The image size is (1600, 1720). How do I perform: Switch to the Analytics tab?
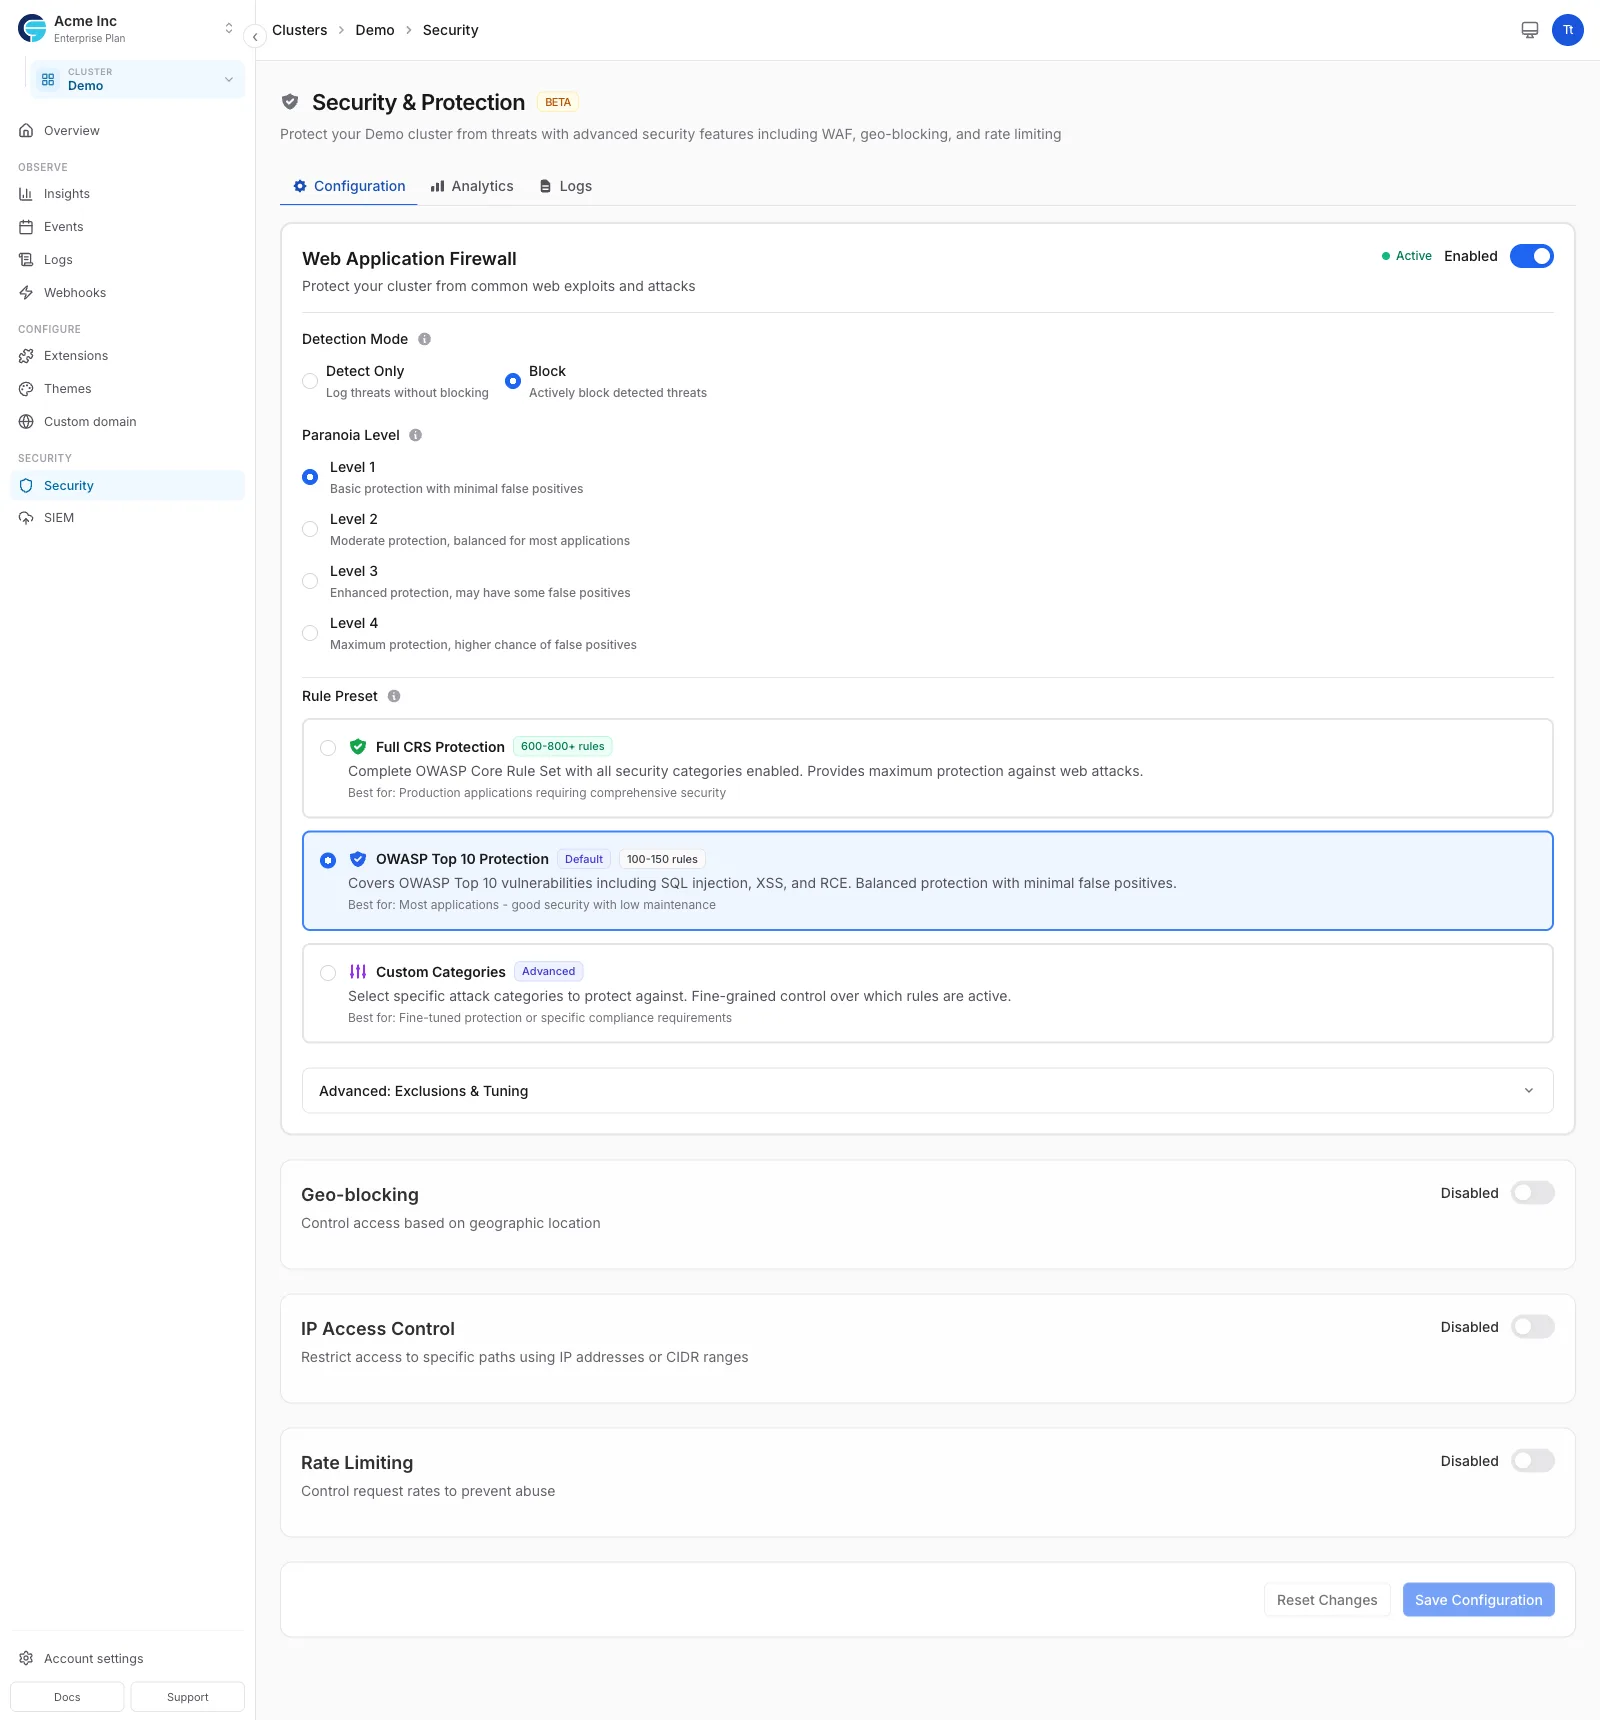click(x=472, y=186)
